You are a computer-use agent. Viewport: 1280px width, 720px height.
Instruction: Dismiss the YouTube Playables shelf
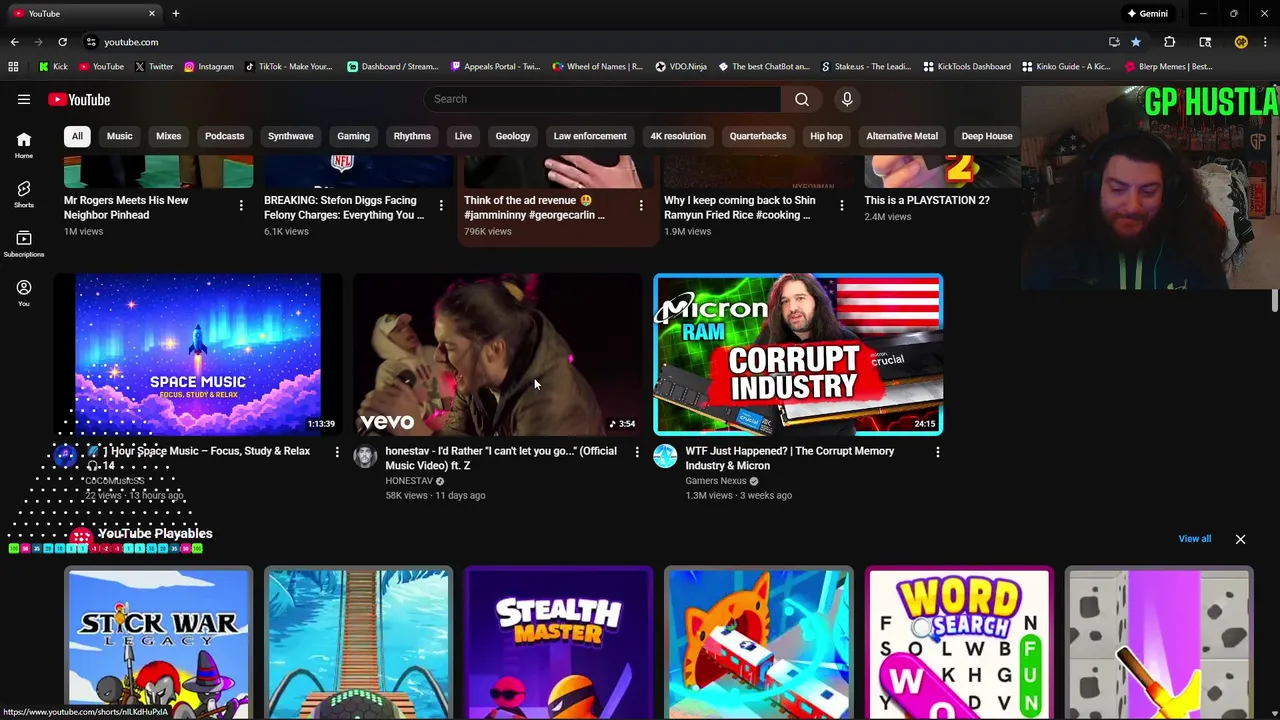(x=1240, y=539)
